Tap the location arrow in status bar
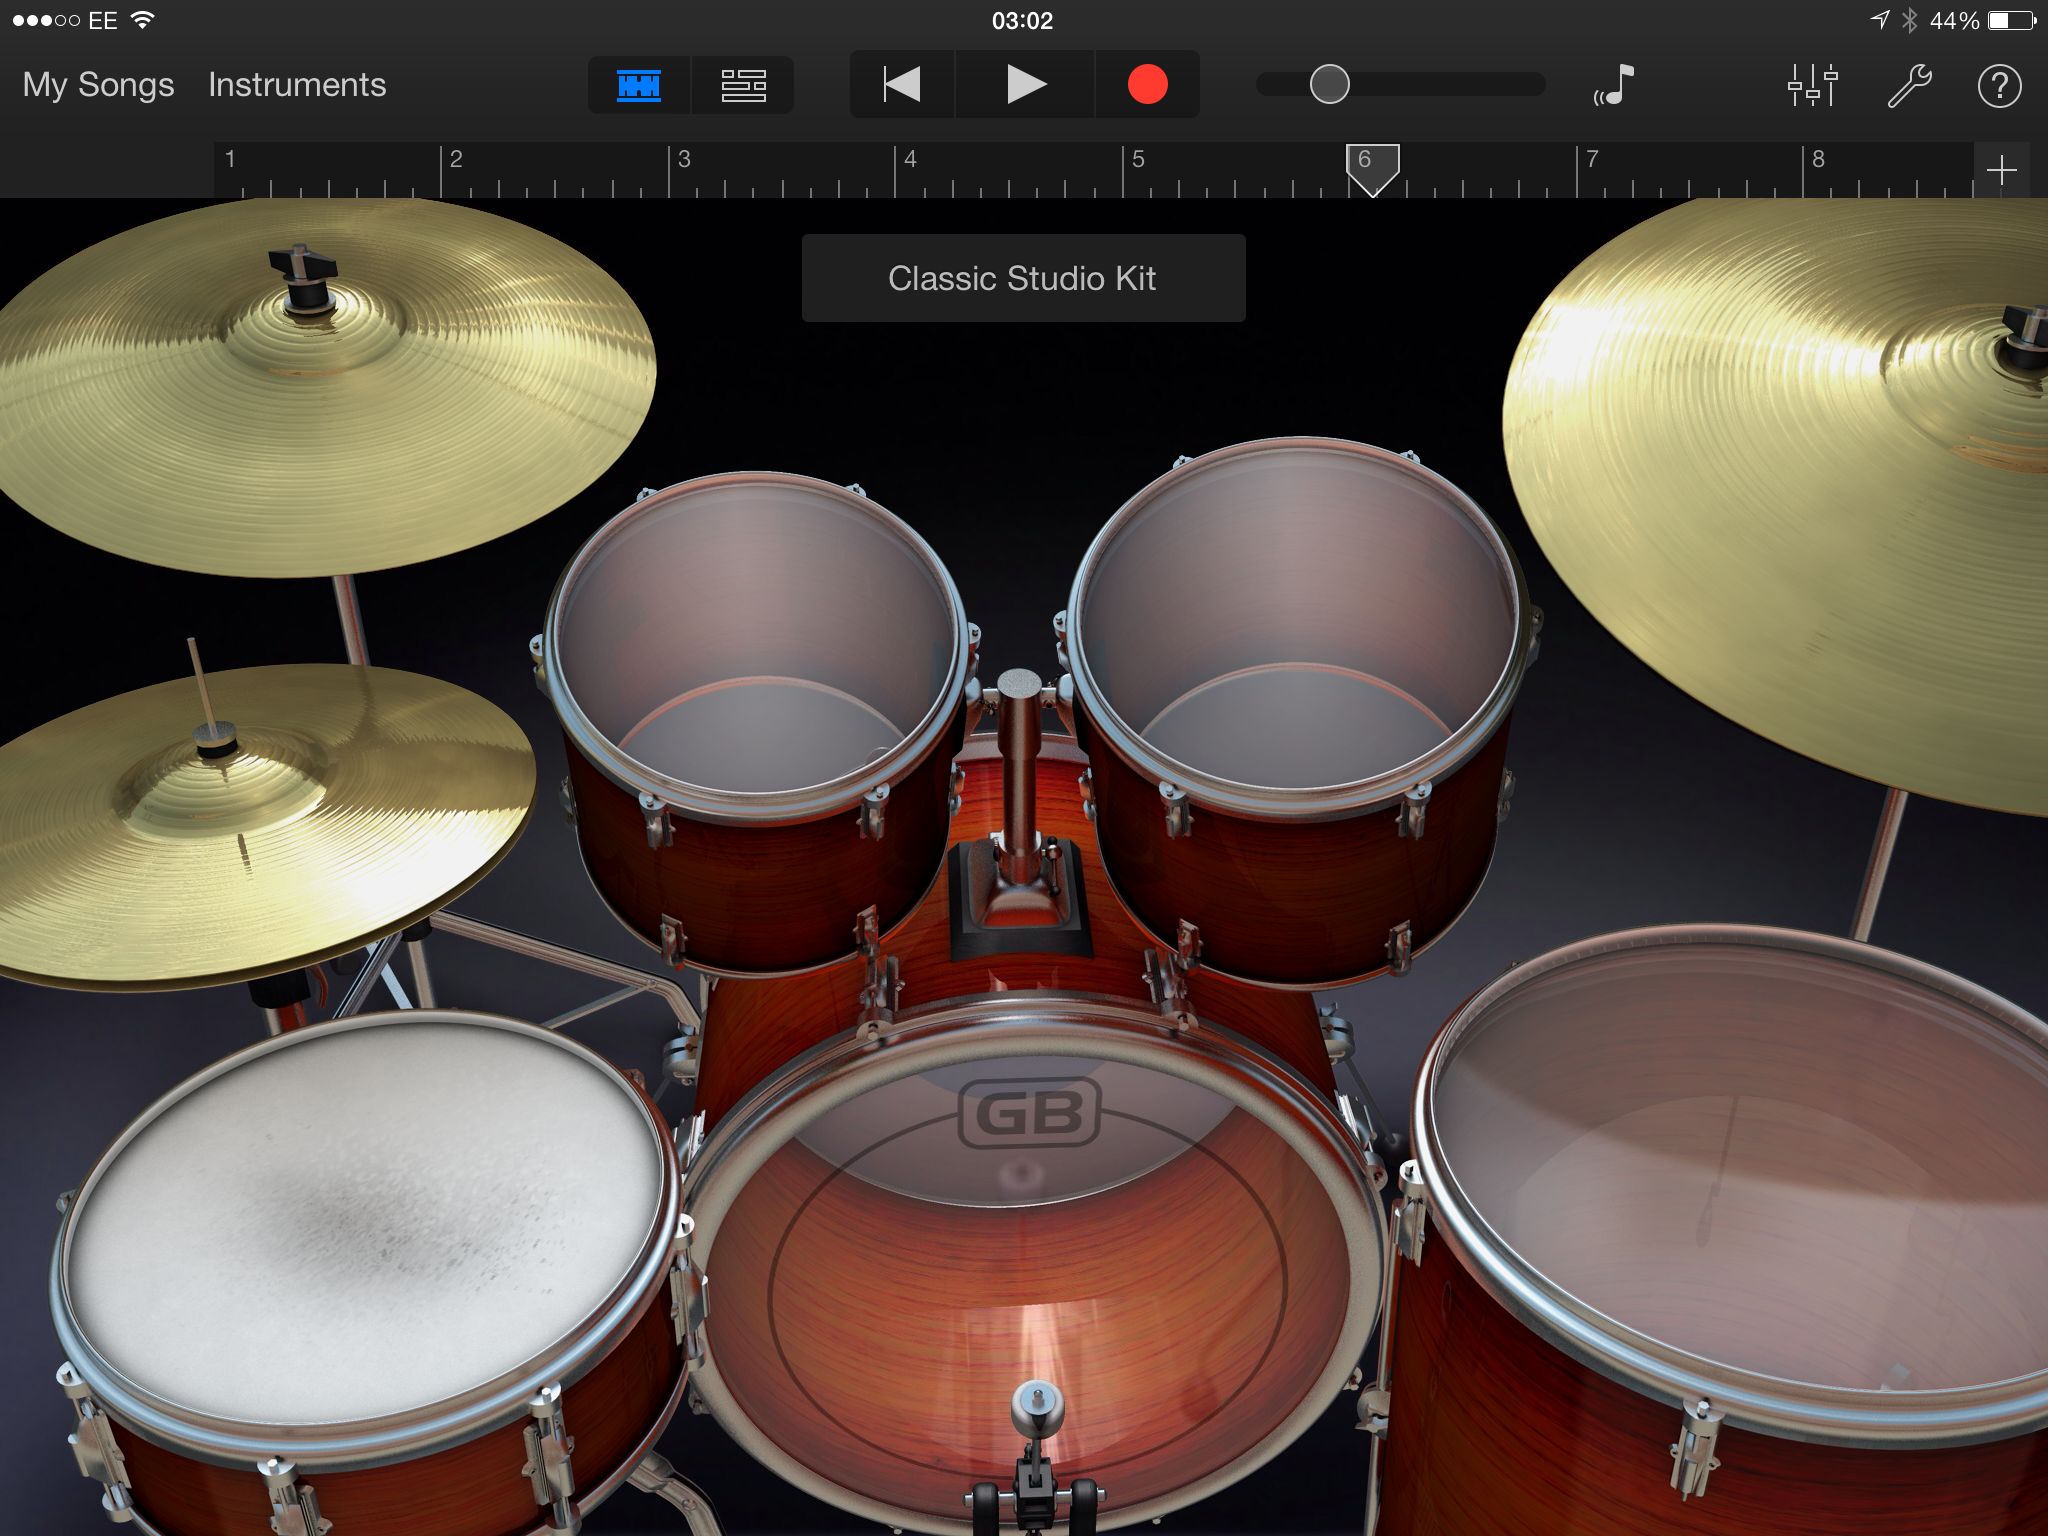This screenshot has width=2048, height=1536. pyautogui.click(x=1880, y=20)
